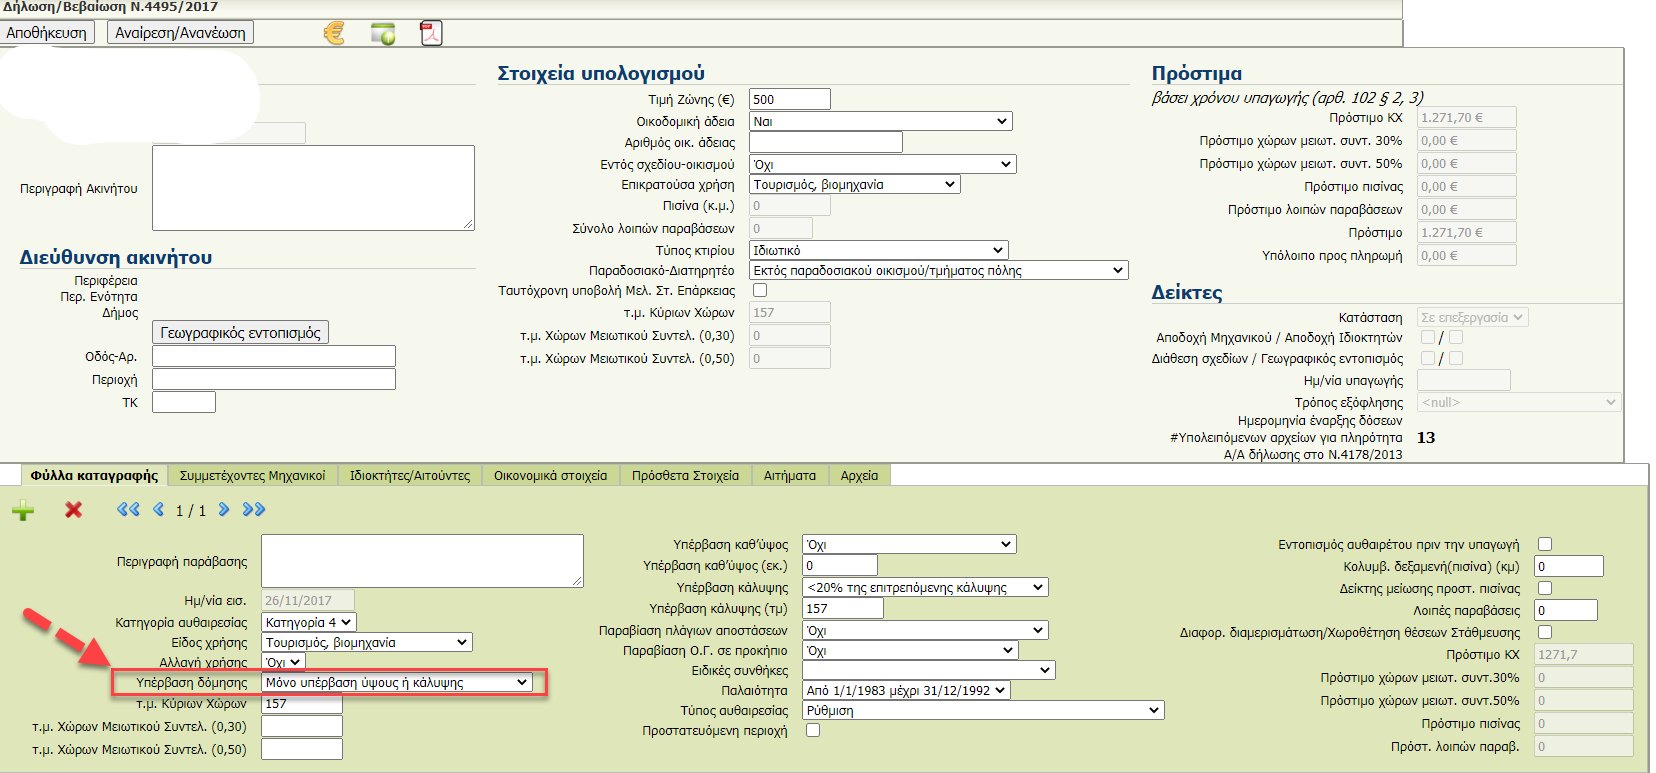
Task: Enable the Προστατευόμενη περιοχή checkbox
Action: tap(813, 730)
